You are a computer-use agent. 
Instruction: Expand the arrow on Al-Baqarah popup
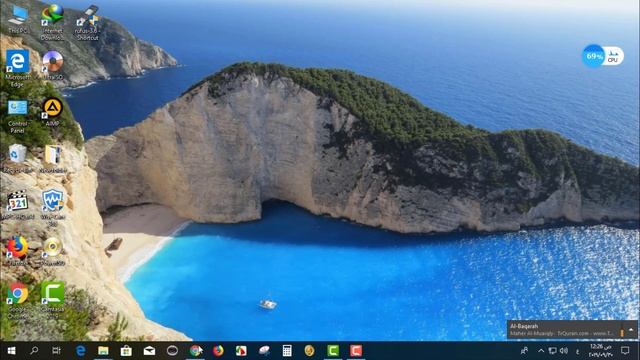tap(631, 329)
